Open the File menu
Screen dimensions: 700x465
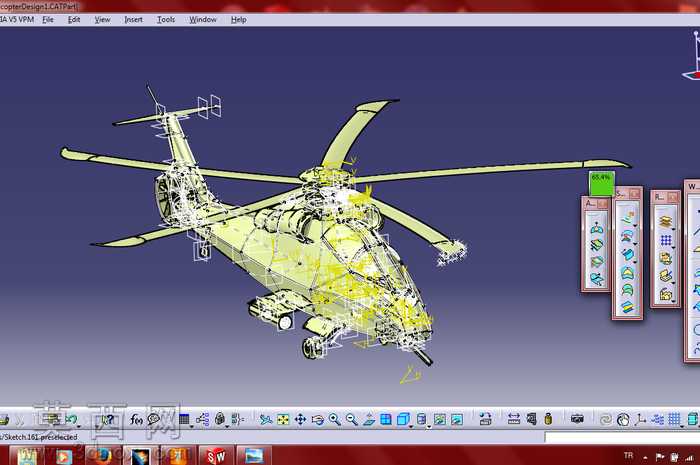click(48, 20)
